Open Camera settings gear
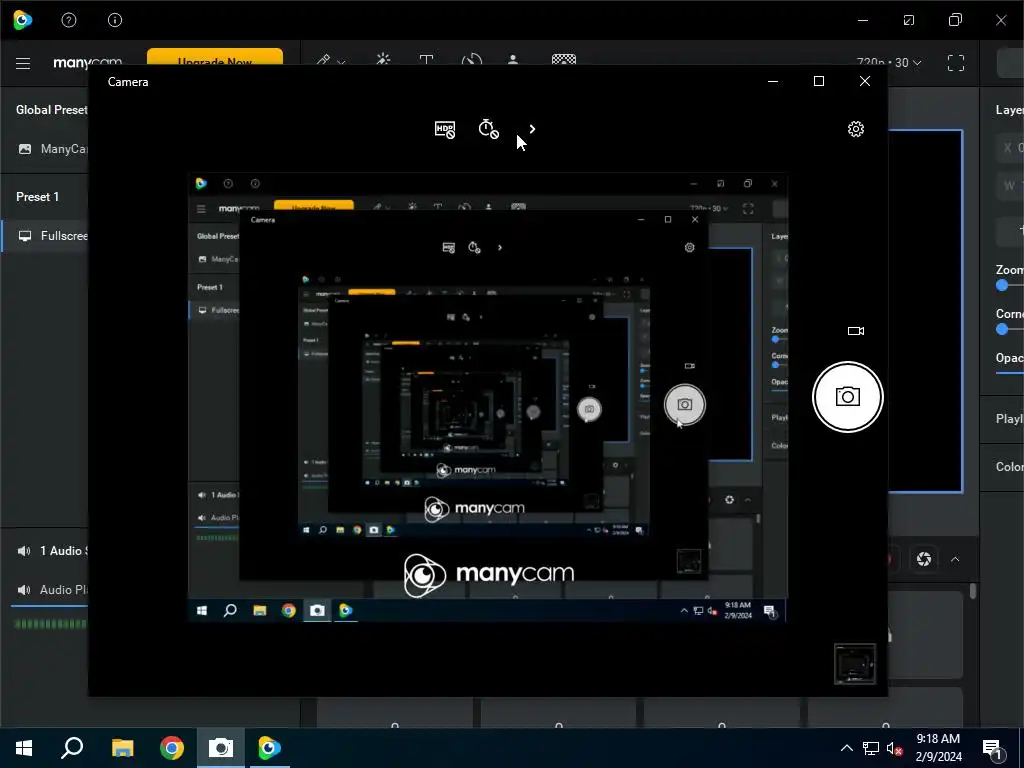This screenshot has width=1024, height=768. (x=856, y=129)
